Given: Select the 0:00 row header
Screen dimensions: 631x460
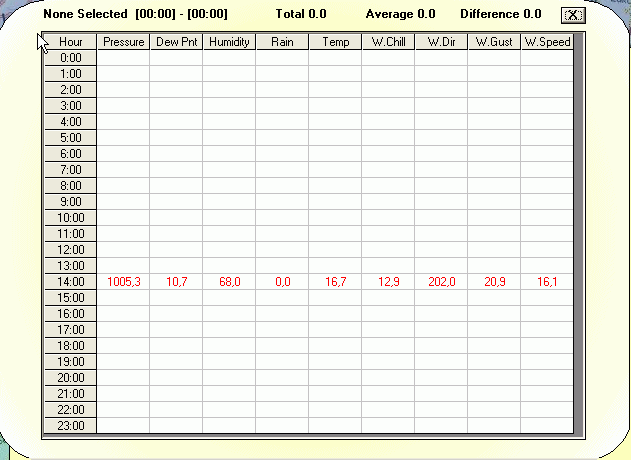Looking at the screenshot, I should [x=70, y=58].
